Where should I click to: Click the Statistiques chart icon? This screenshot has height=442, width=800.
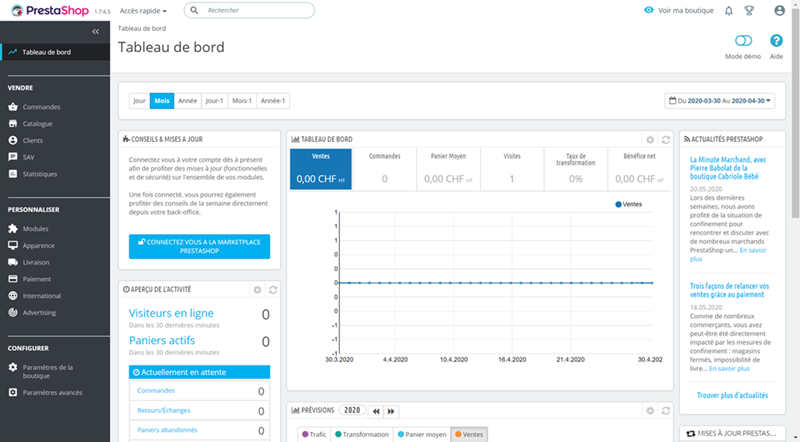[13, 174]
